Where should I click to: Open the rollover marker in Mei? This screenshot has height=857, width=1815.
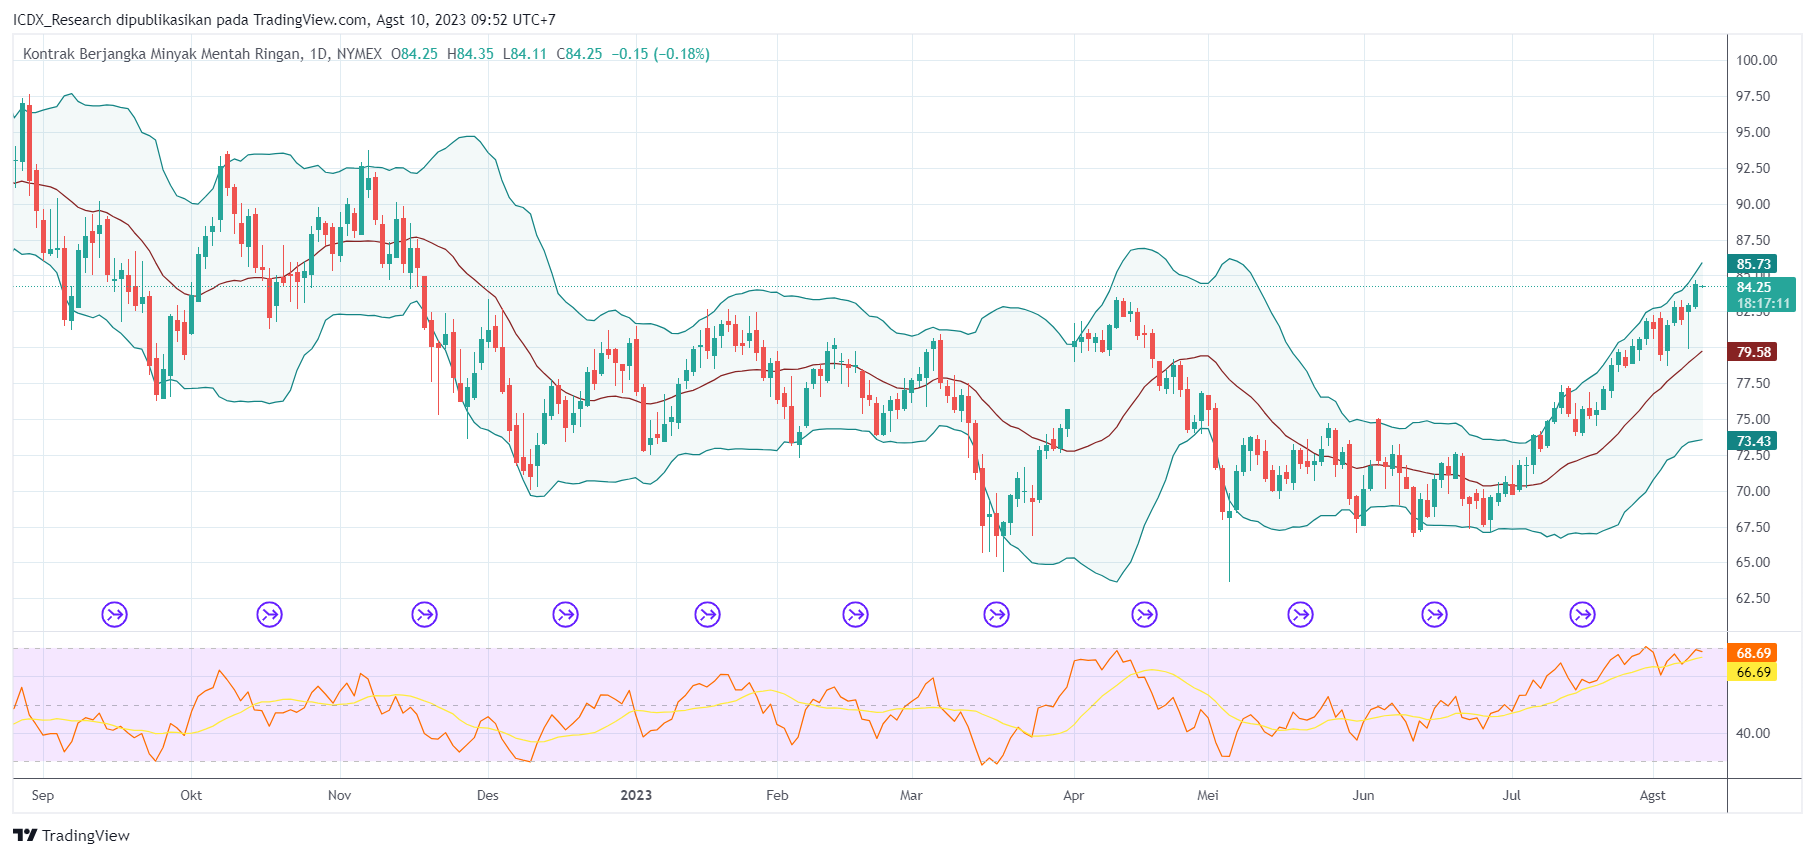1301,614
